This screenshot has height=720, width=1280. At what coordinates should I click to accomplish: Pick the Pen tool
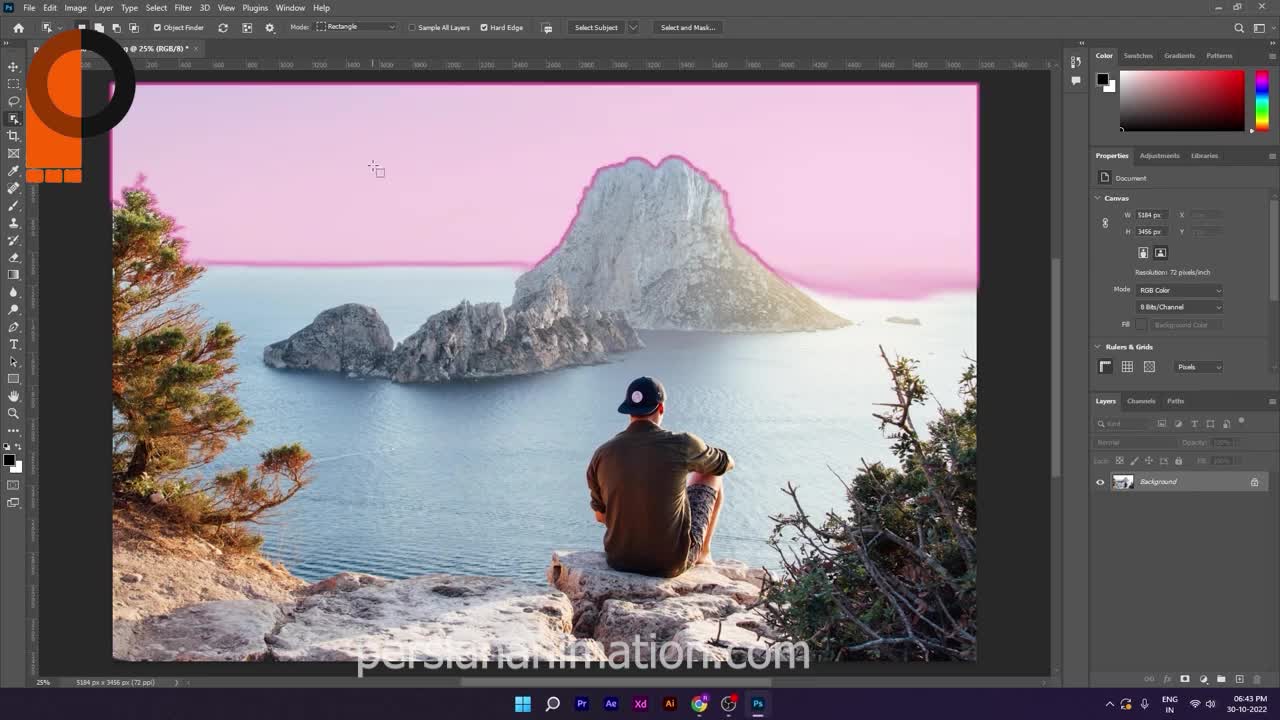(13, 327)
